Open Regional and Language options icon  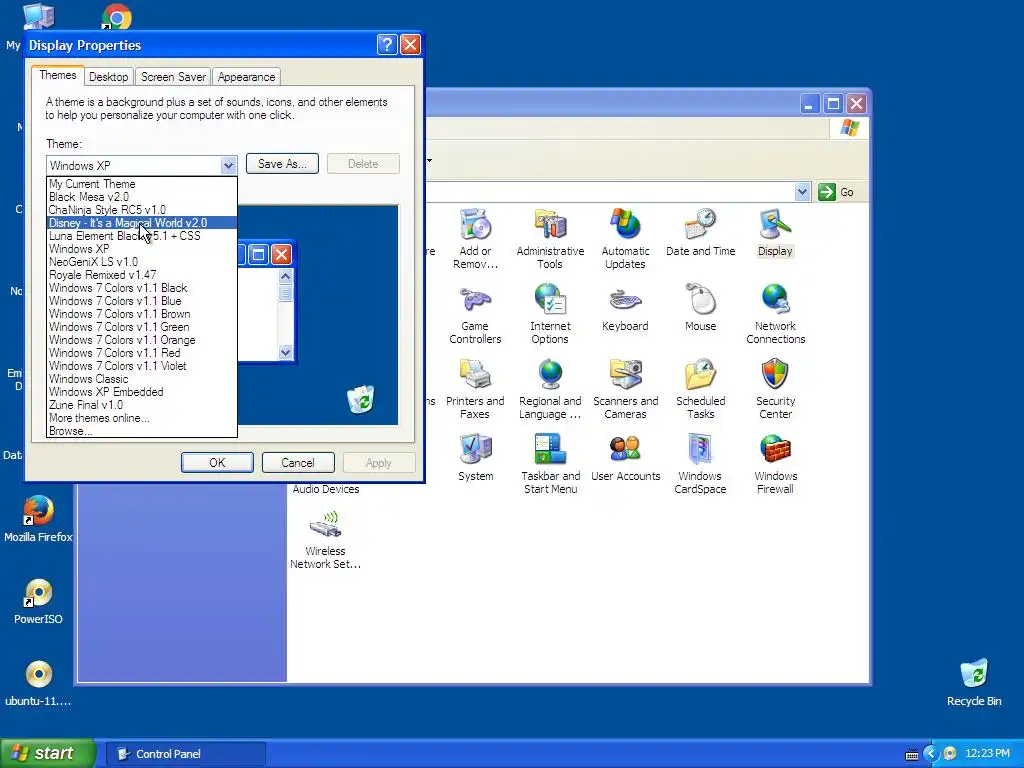[x=550, y=389]
